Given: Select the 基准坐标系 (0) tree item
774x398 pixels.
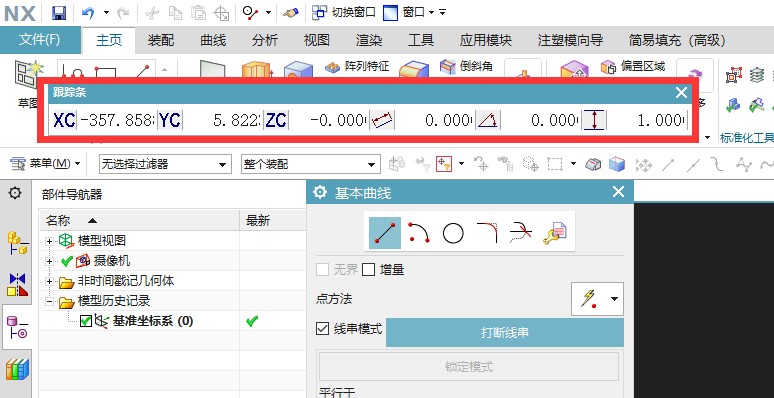Looking at the screenshot, I should (x=153, y=321).
